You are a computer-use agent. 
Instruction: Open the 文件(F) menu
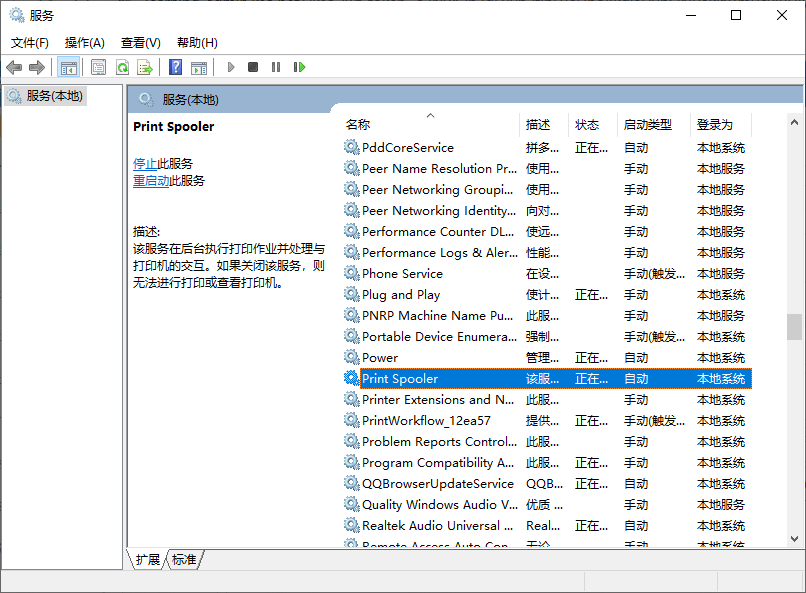point(30,43)
